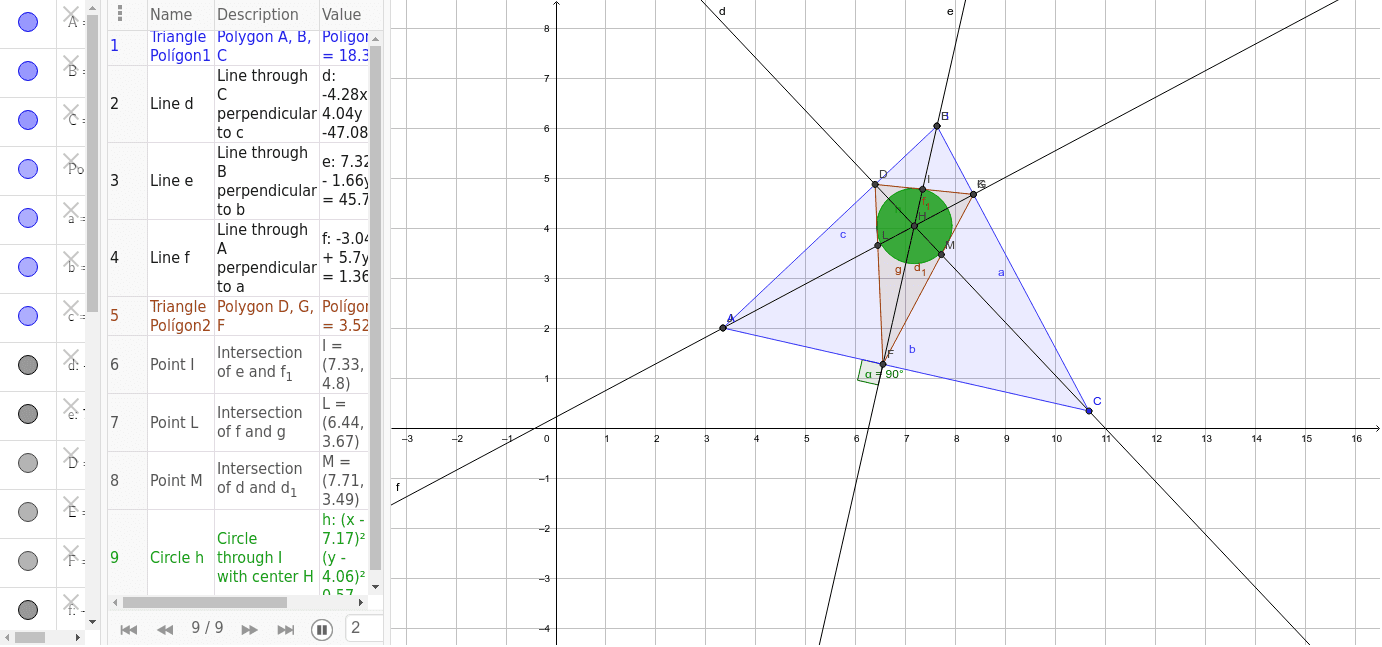Advance one construction step

[249, 629]
